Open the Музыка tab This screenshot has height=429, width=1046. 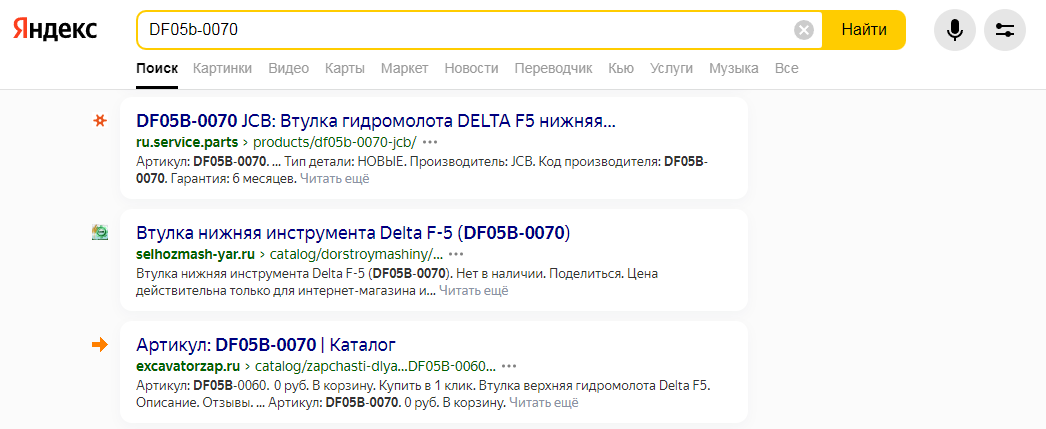734,68
